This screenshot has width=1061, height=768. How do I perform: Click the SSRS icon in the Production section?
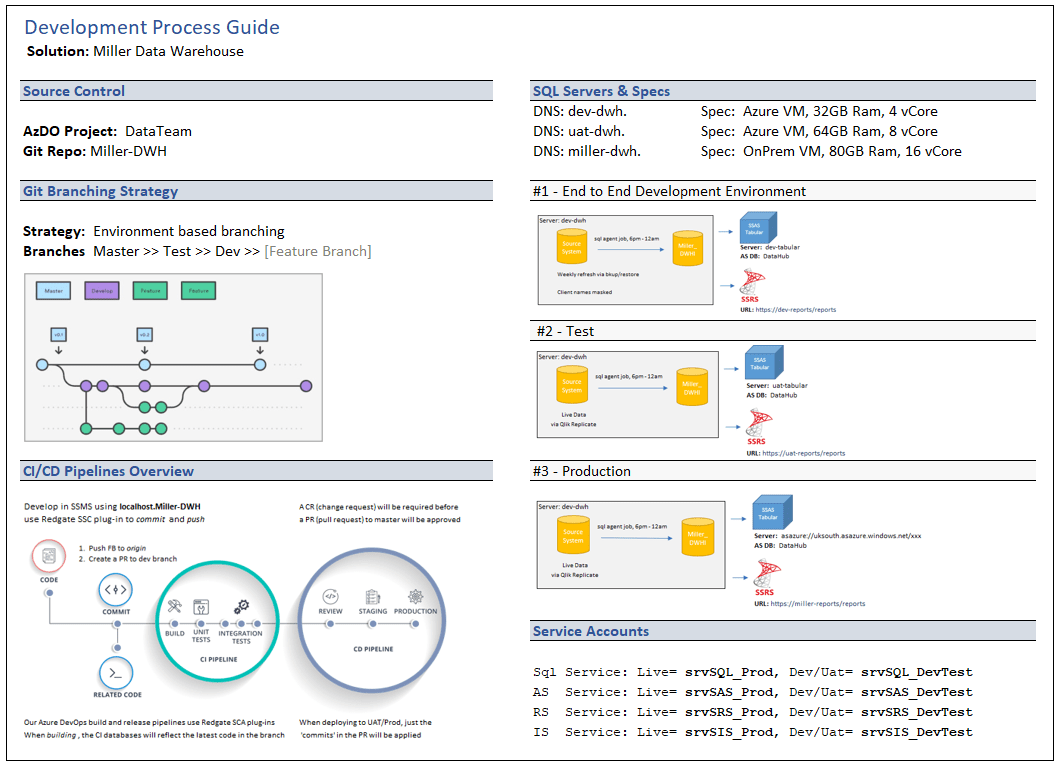click(768, 573)
